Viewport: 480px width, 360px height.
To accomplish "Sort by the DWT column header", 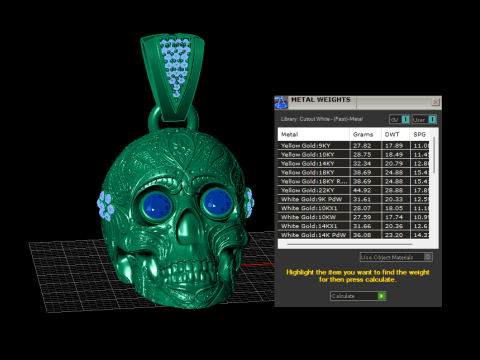I will 395,134.
